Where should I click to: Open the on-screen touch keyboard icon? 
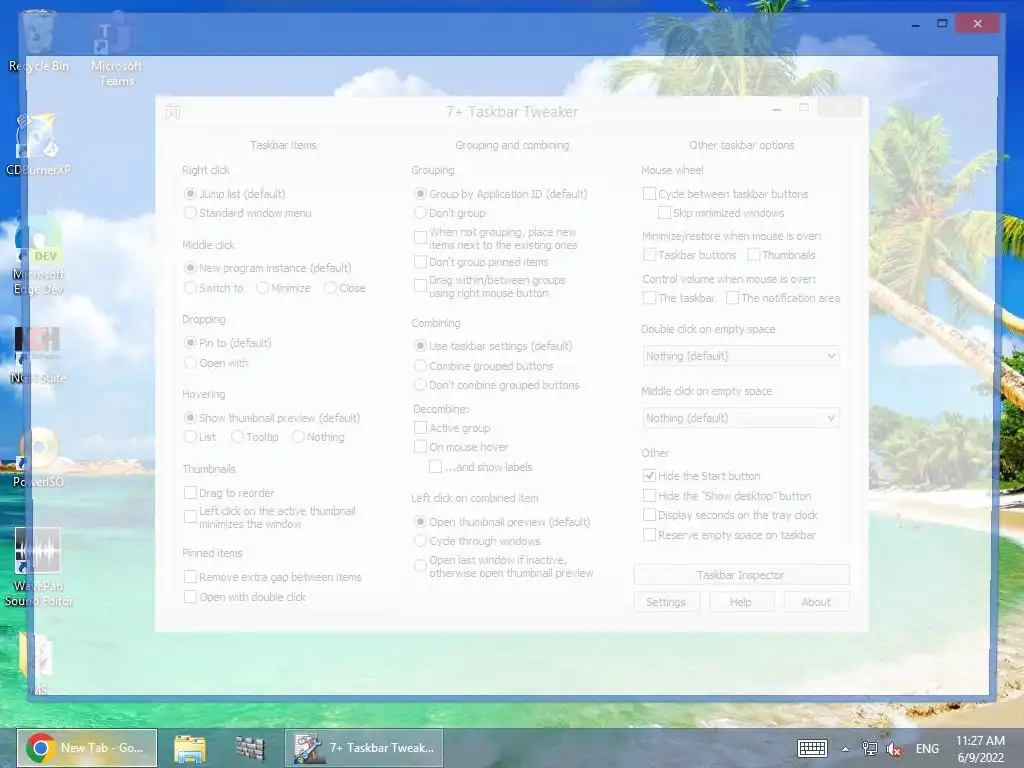tap(812, 748)
